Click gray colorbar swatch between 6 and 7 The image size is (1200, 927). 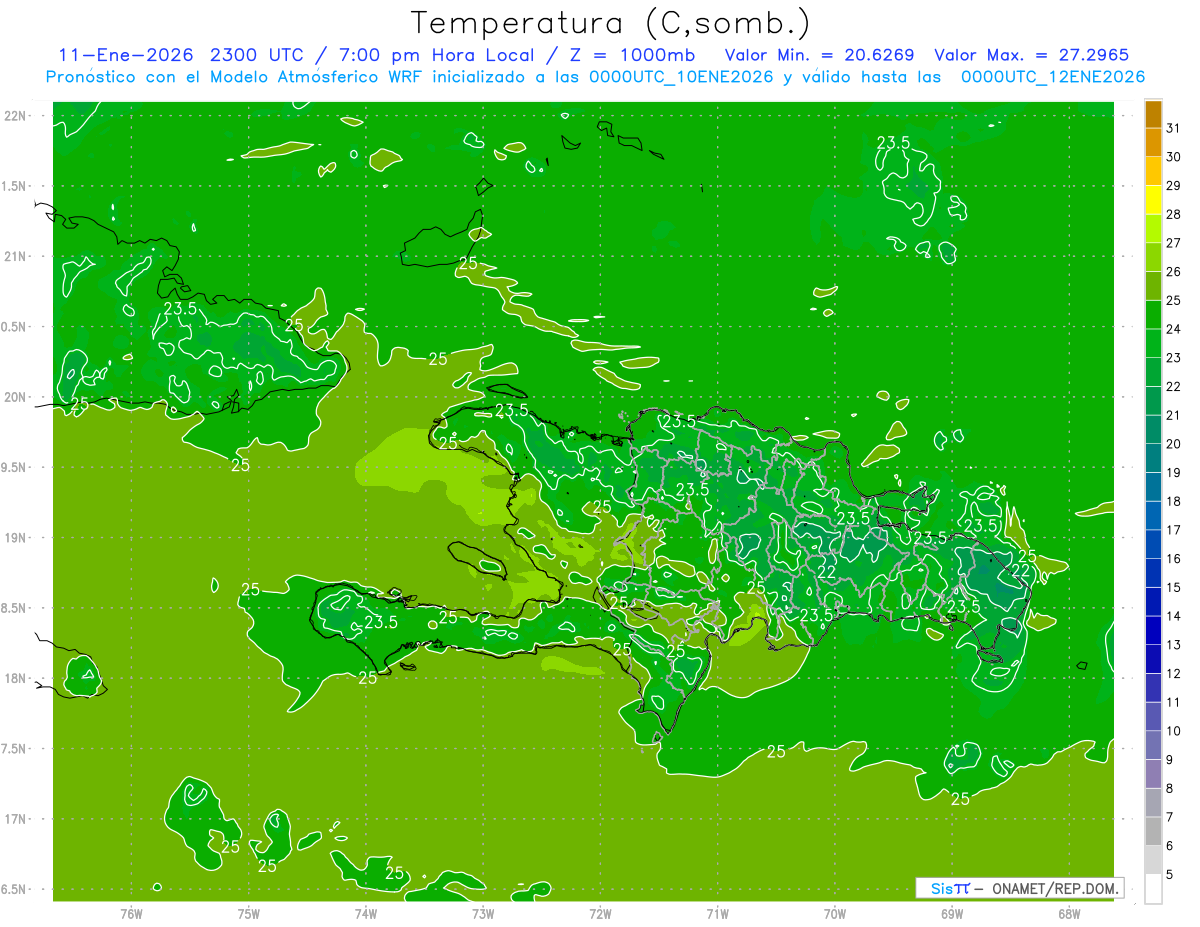[1153, 831]
